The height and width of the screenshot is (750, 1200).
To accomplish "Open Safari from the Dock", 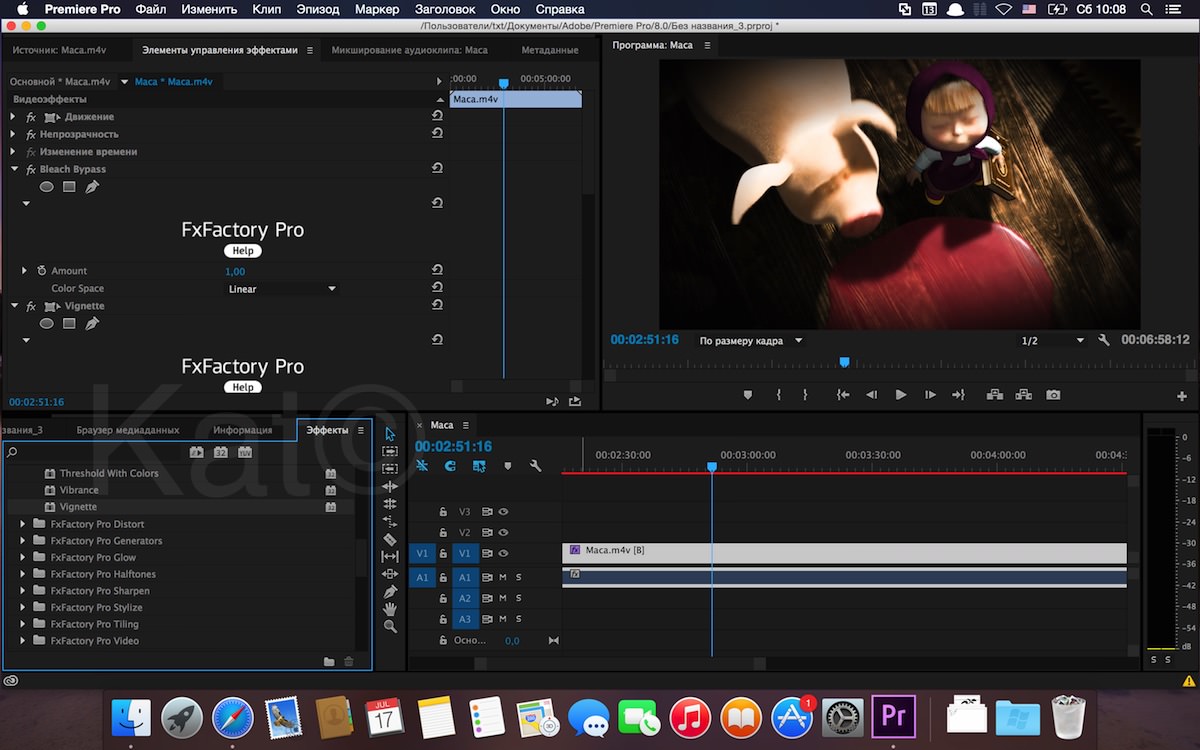I will pyautogui.click(x=233, y=717).
